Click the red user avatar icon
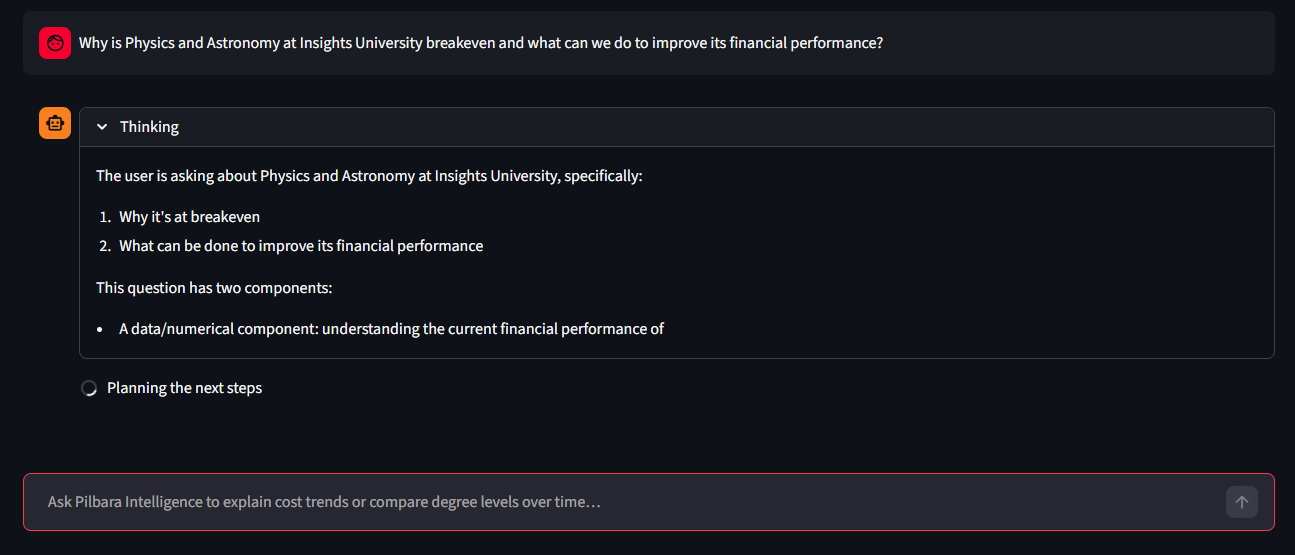Image resolution: width=1295 pixels, height=555 pixels. pyautogui.click(x=55, y=43)
